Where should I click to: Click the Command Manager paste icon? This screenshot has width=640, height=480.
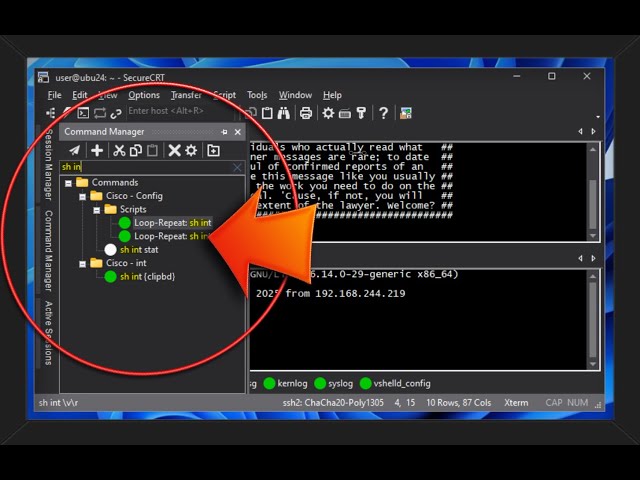[152, 151]
